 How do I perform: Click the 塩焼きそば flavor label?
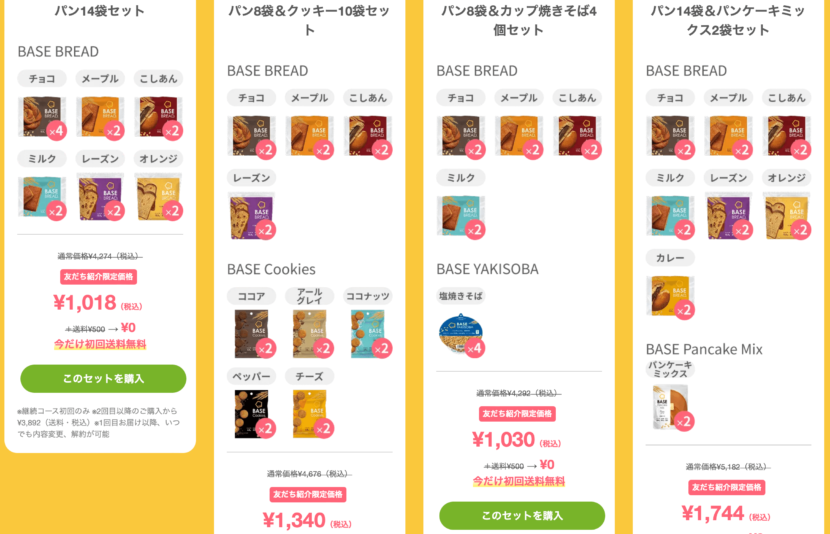461,296
